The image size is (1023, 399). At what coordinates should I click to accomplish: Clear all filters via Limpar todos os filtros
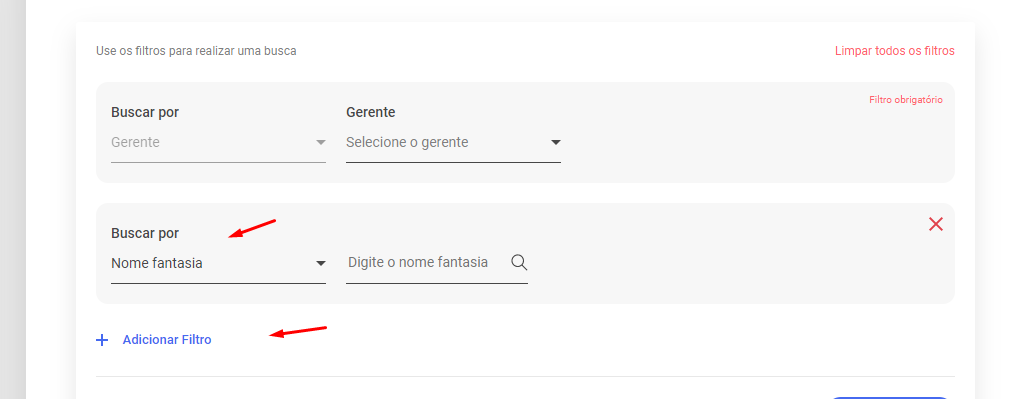(x=894, y=51)
